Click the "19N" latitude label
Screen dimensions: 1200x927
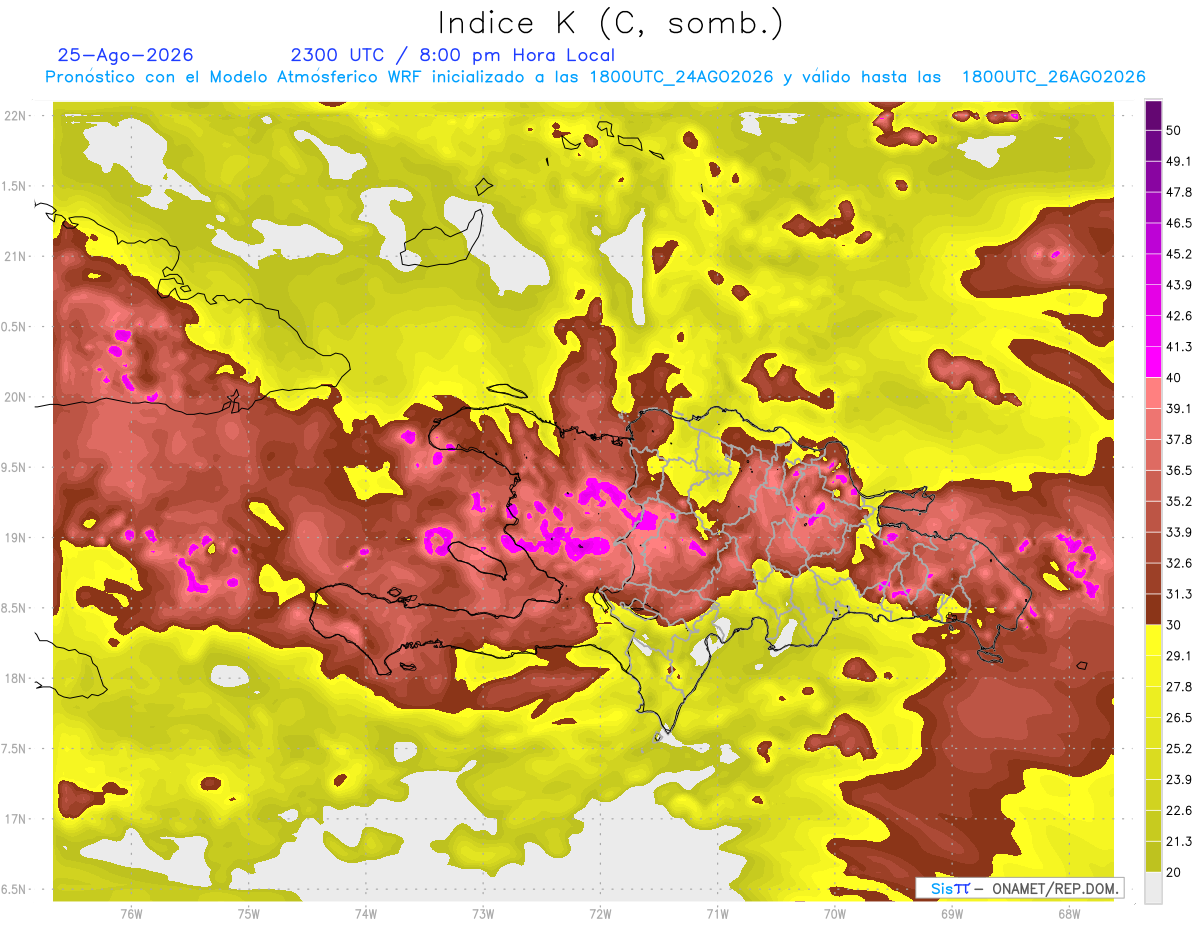click(17, 538)
